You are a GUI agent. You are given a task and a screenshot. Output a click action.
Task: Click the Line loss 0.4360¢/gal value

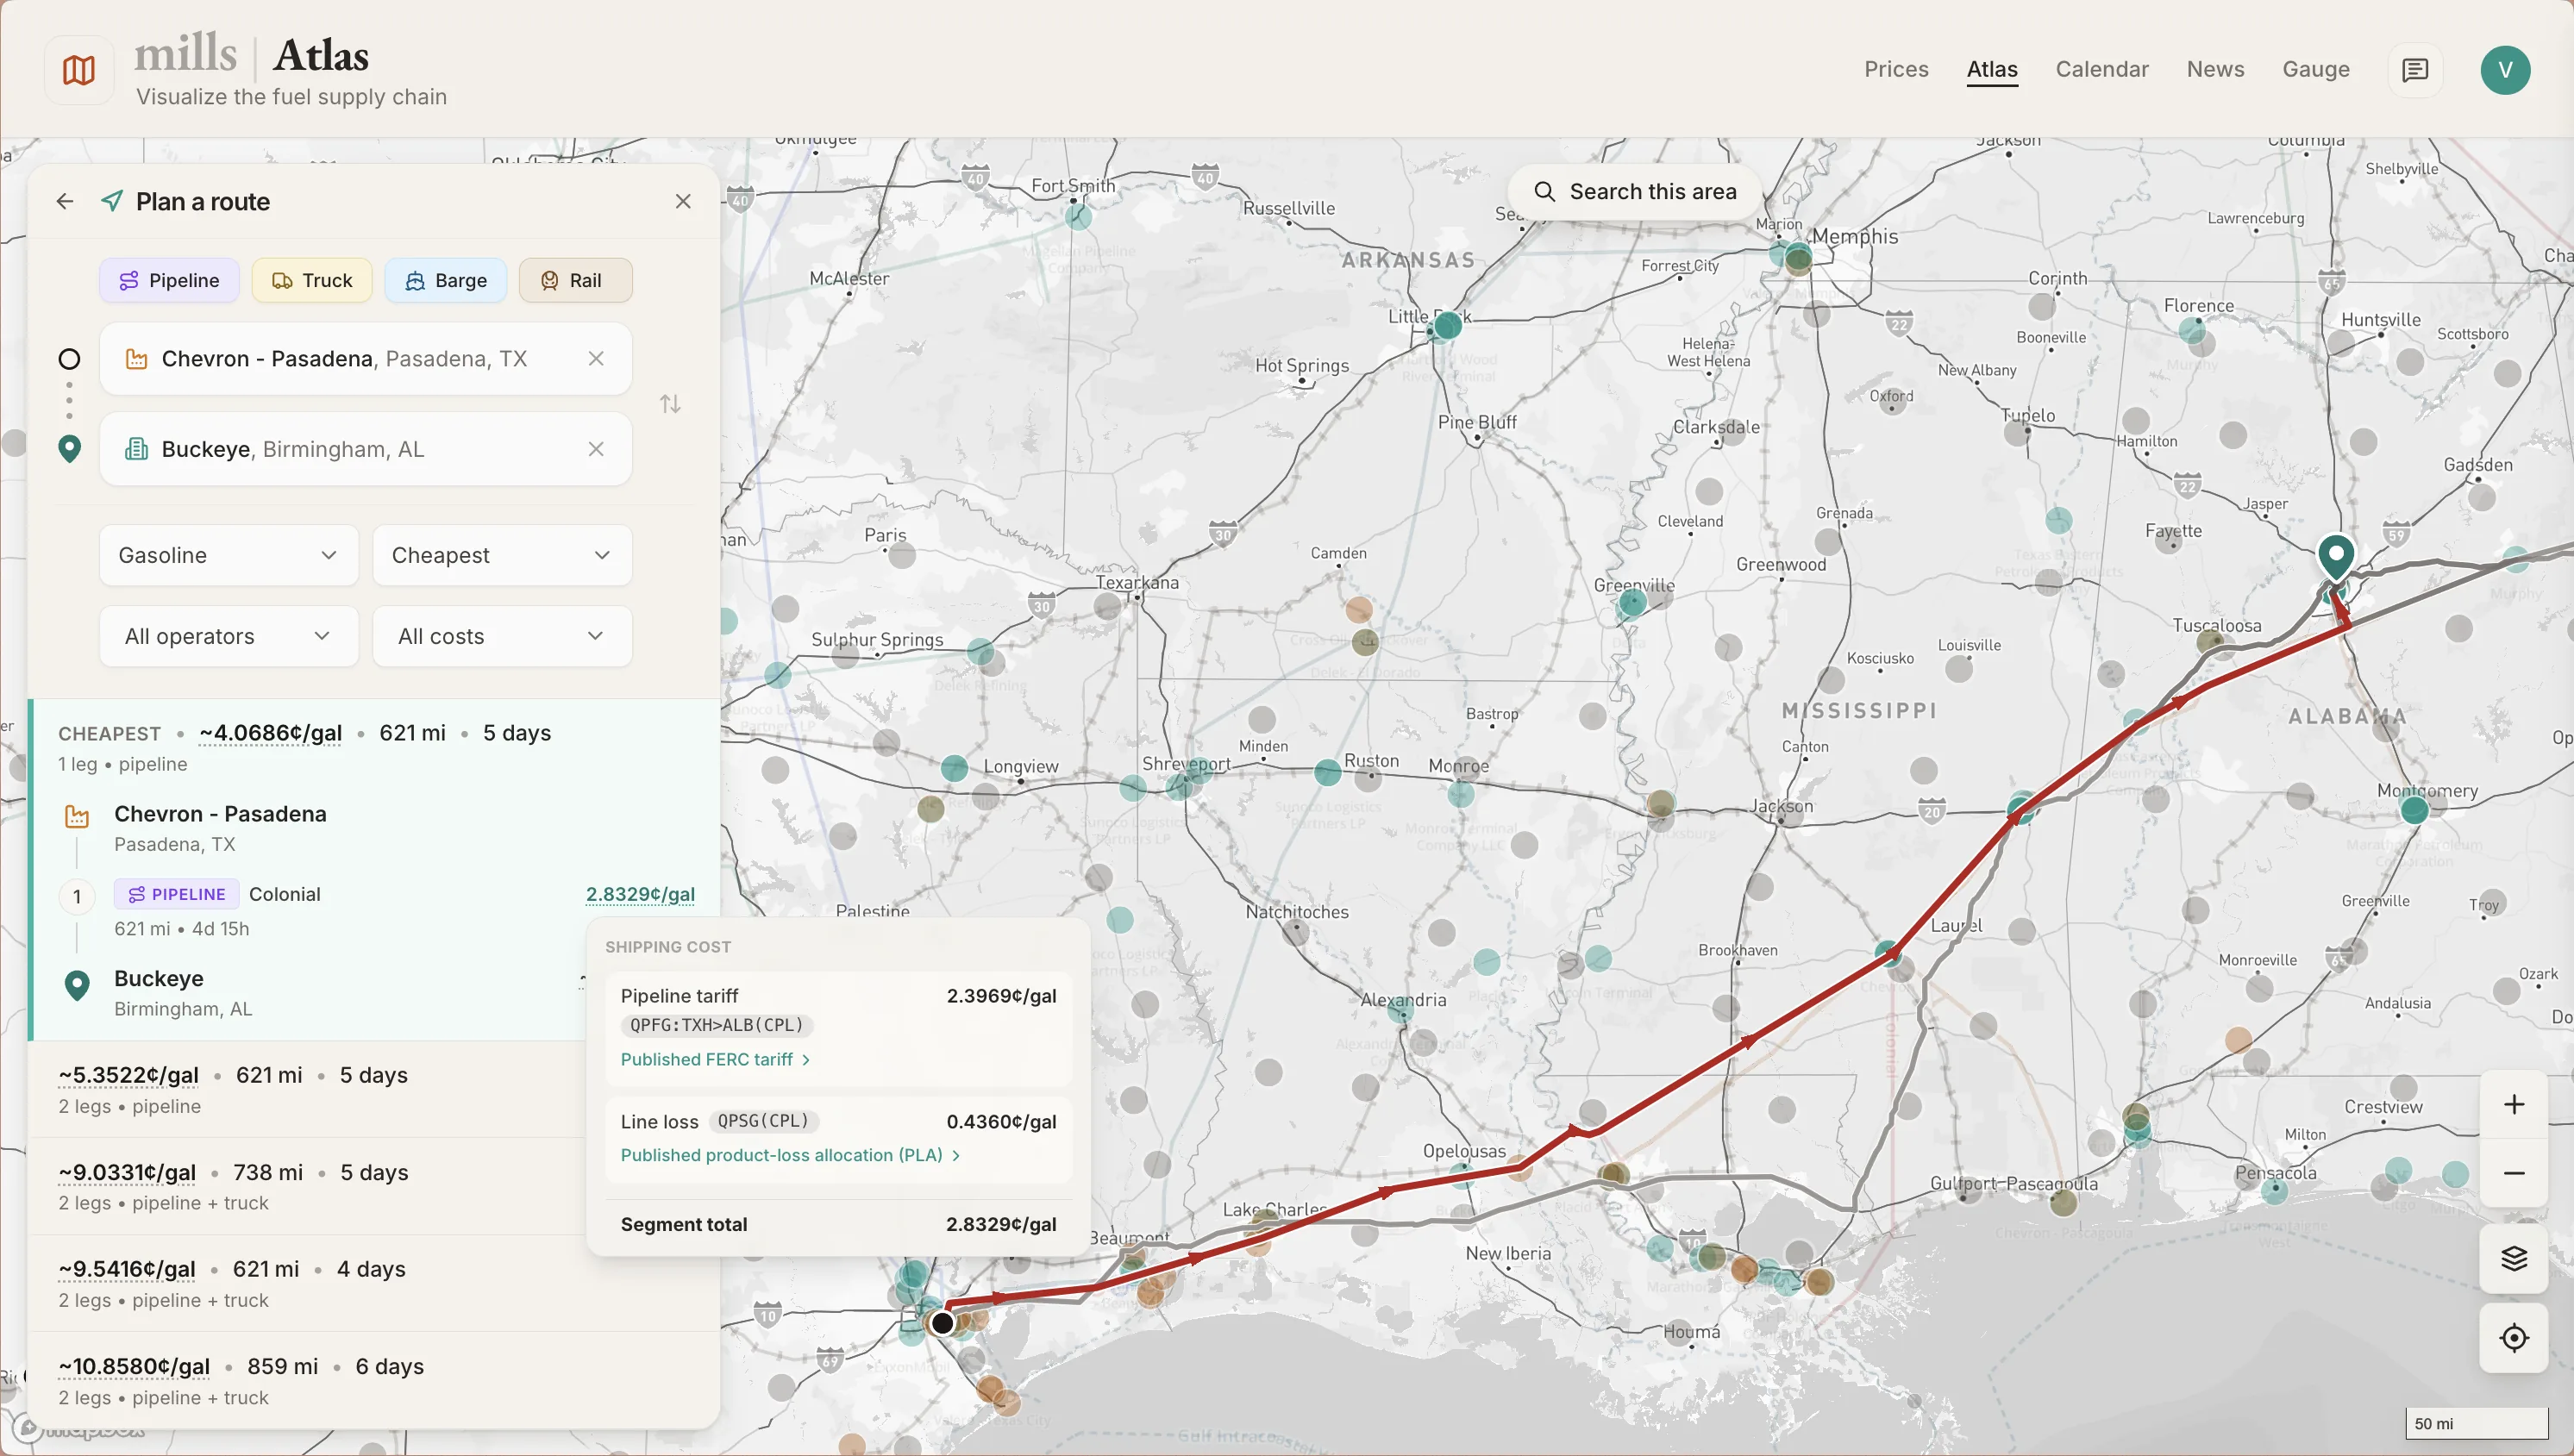point(1001,1122)
